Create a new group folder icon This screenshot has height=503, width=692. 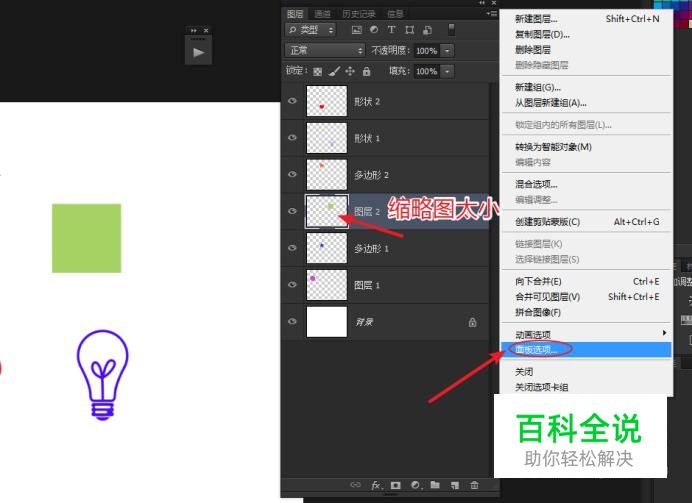pos(435,485)
